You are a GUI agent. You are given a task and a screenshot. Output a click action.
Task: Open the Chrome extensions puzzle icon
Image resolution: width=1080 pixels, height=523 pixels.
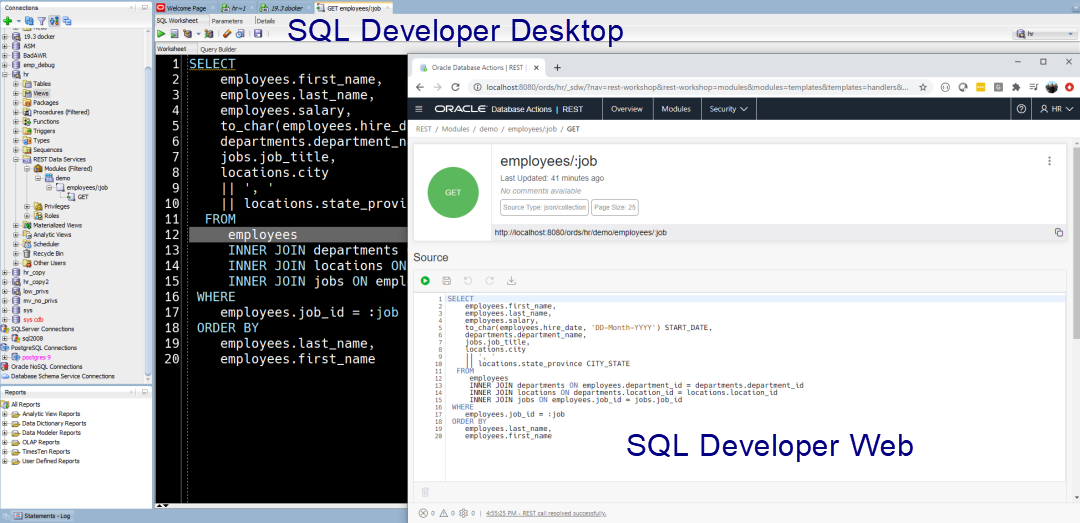tap(1015, 88)
